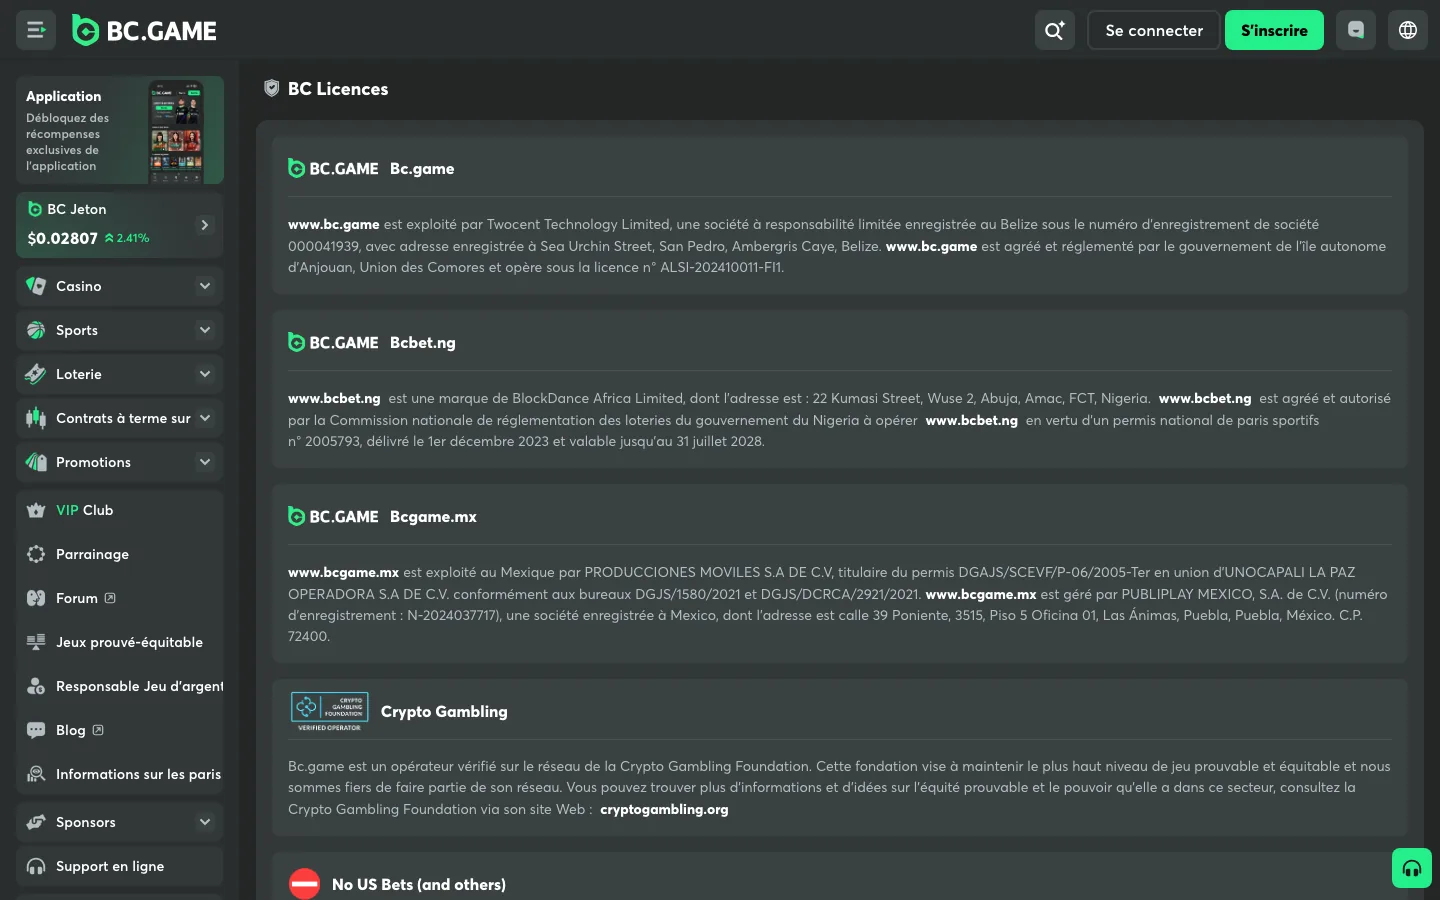The height and width of the screenshot is (900, 1440).
Task: Select the Parrainage badge icon
Action: point(36,554)
